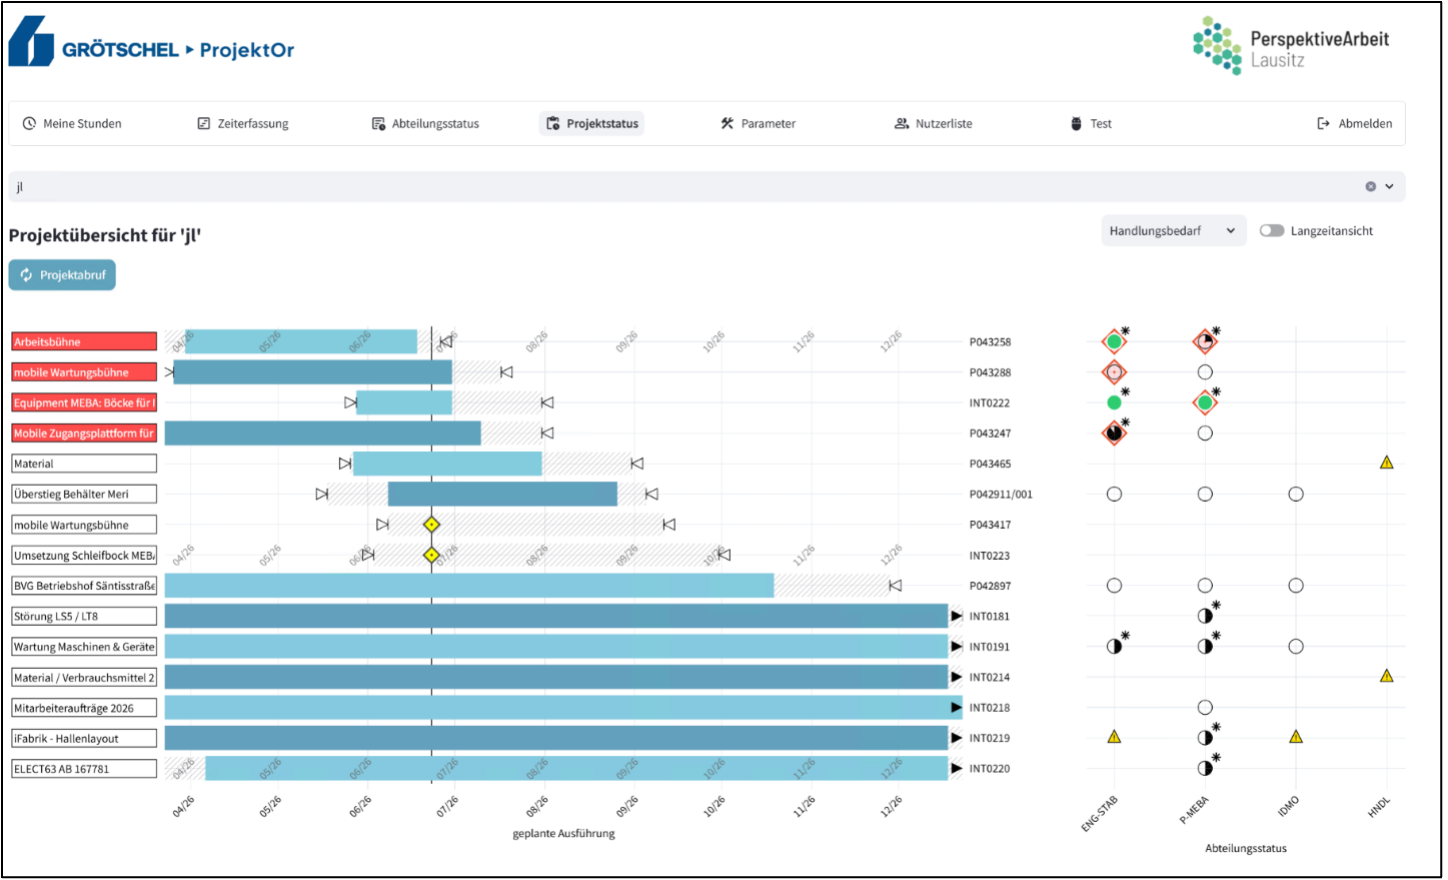Click the yellow warning triangle in P043465 row
Viewport: 1448px width, 880px height.
[x=1387, y=463]
